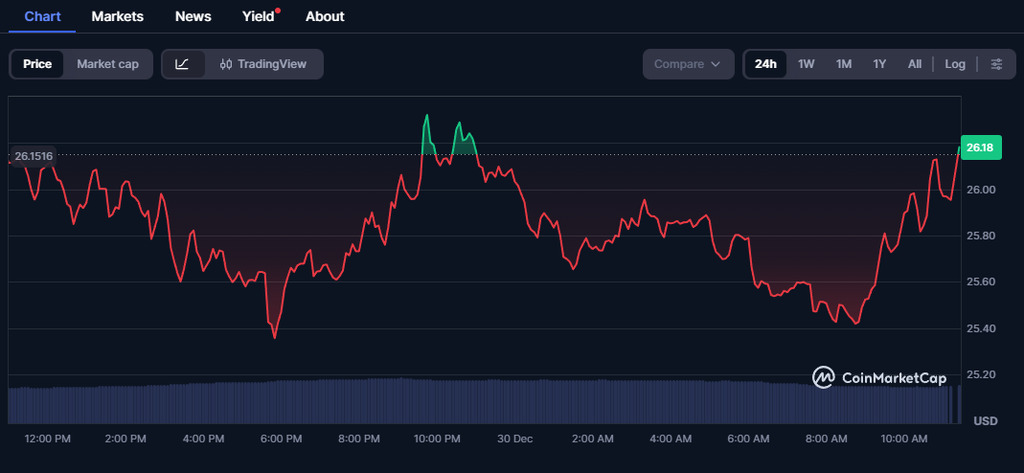Set time range to 1Y
This screenshot has width=1024, height=473.
[879, 64]
